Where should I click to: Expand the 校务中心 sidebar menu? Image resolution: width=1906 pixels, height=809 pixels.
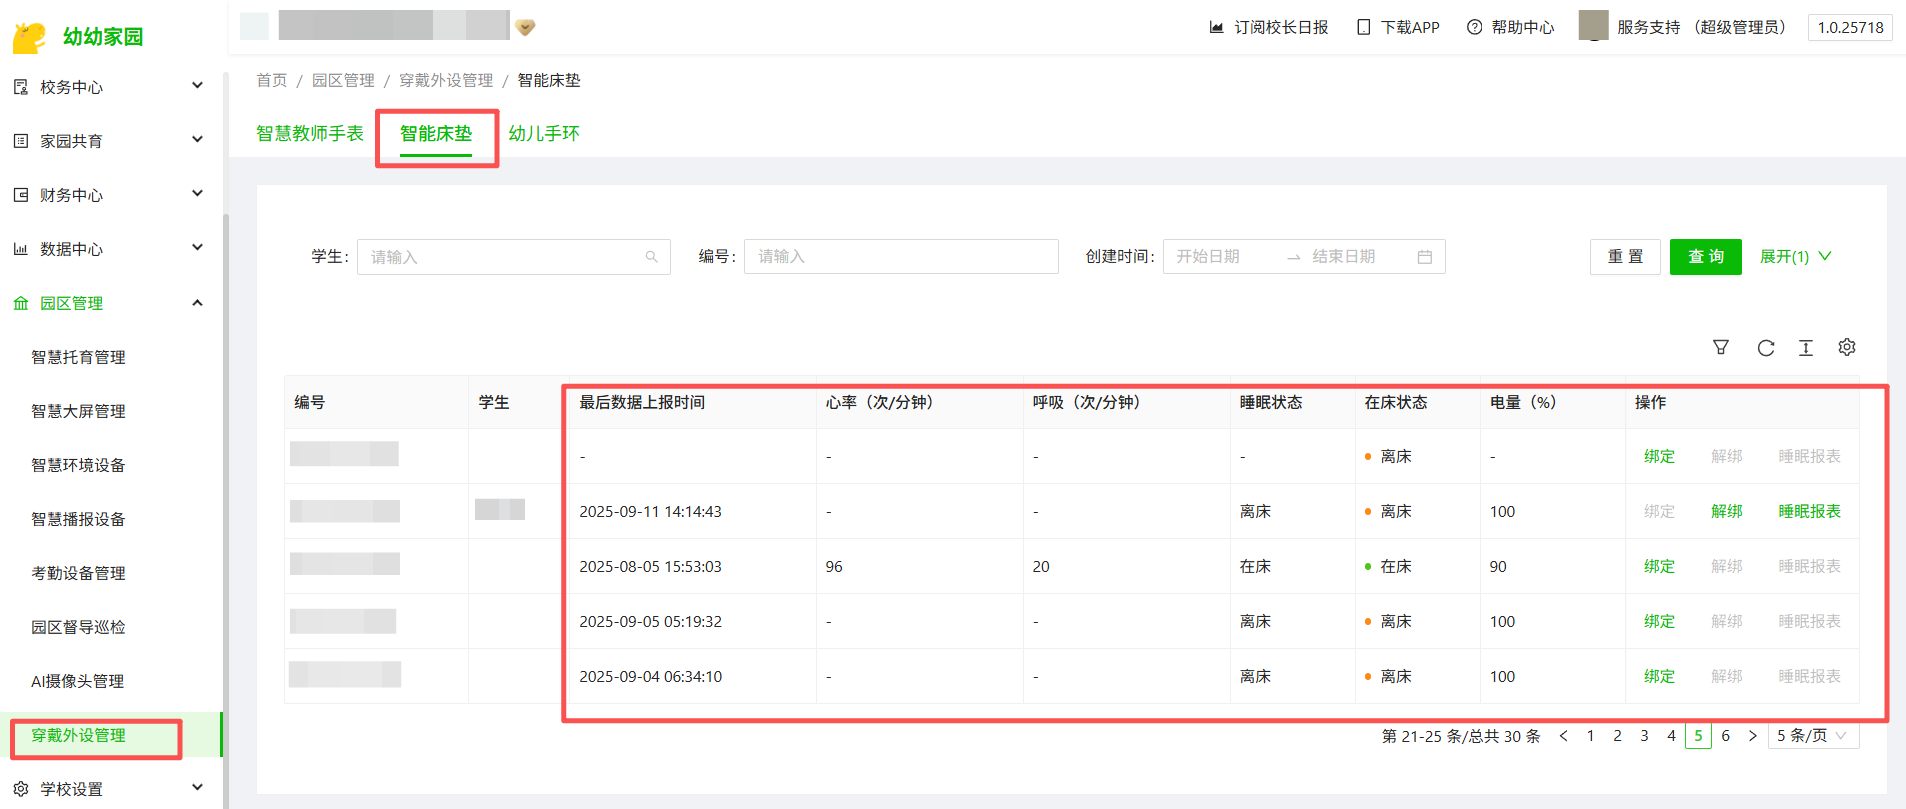coord(110,87)
